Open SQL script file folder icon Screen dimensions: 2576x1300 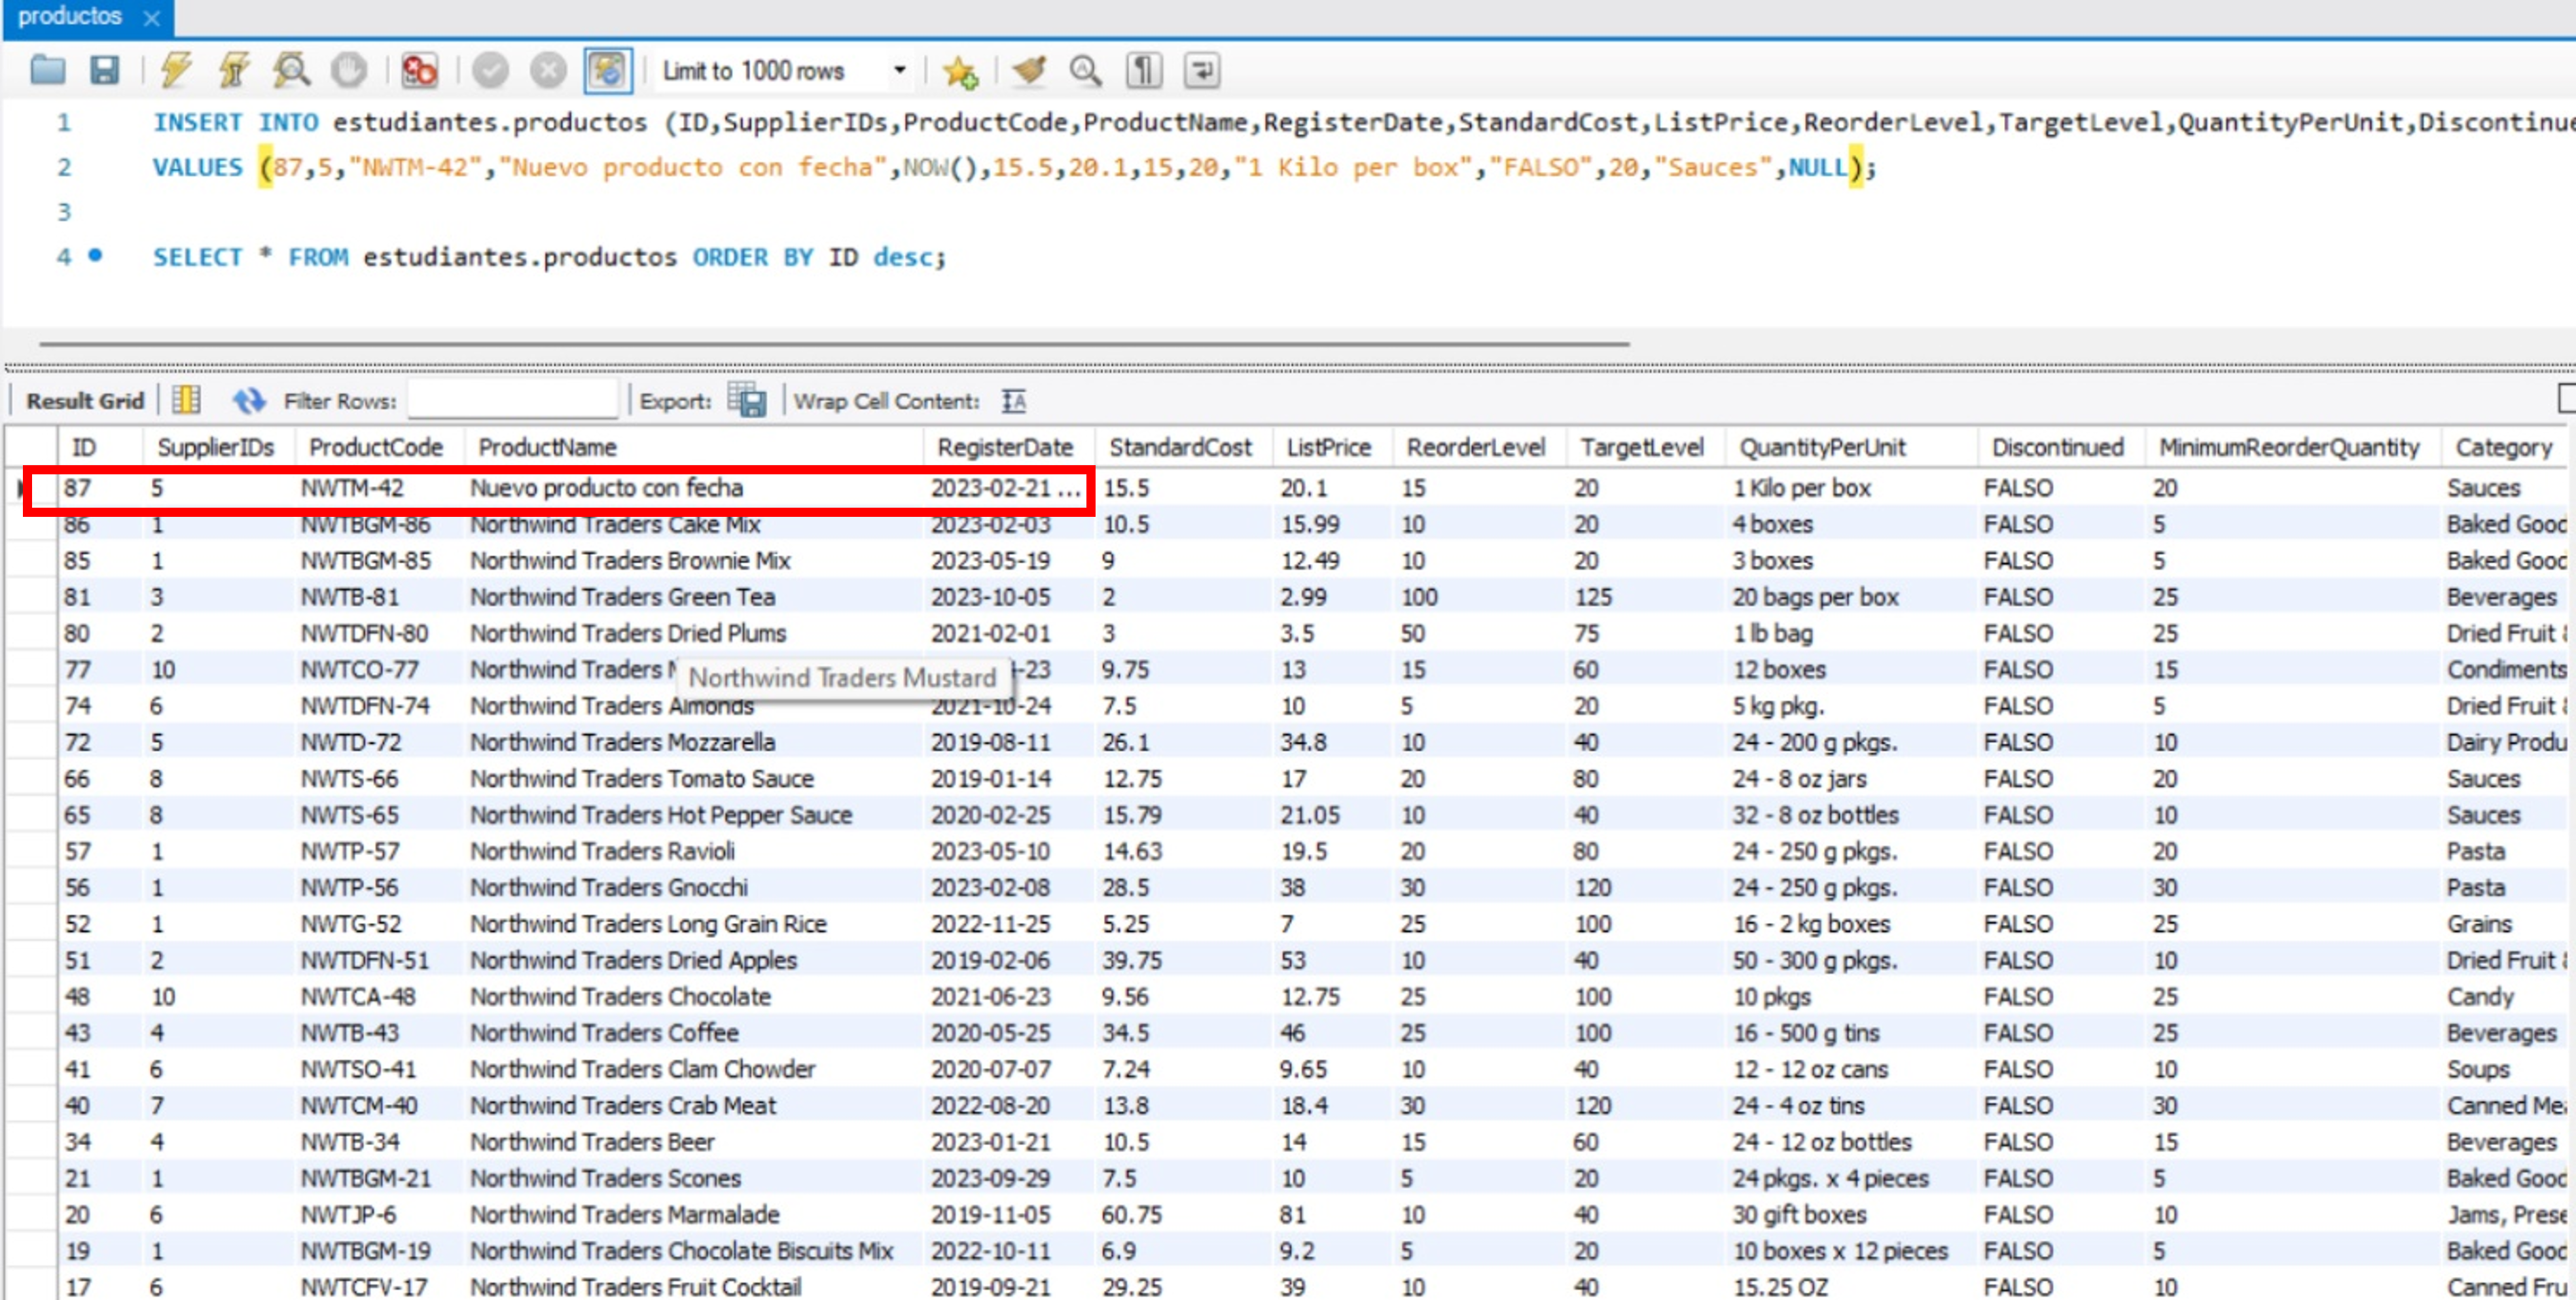(47, 70)
